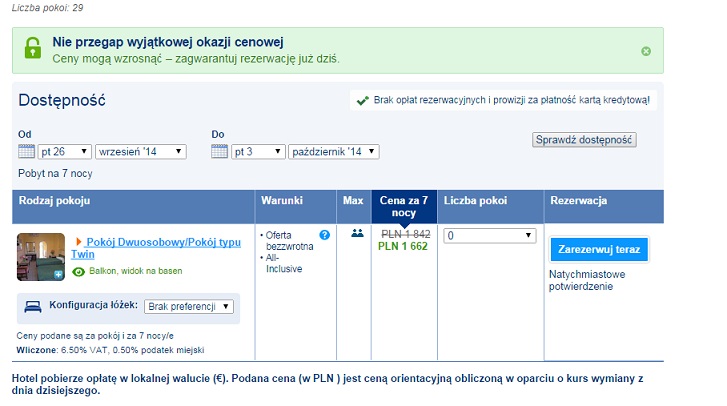Click the discounted price 'PLN 1 662'
The height and width of the screenshot is (406, 727).
[402, 247]
